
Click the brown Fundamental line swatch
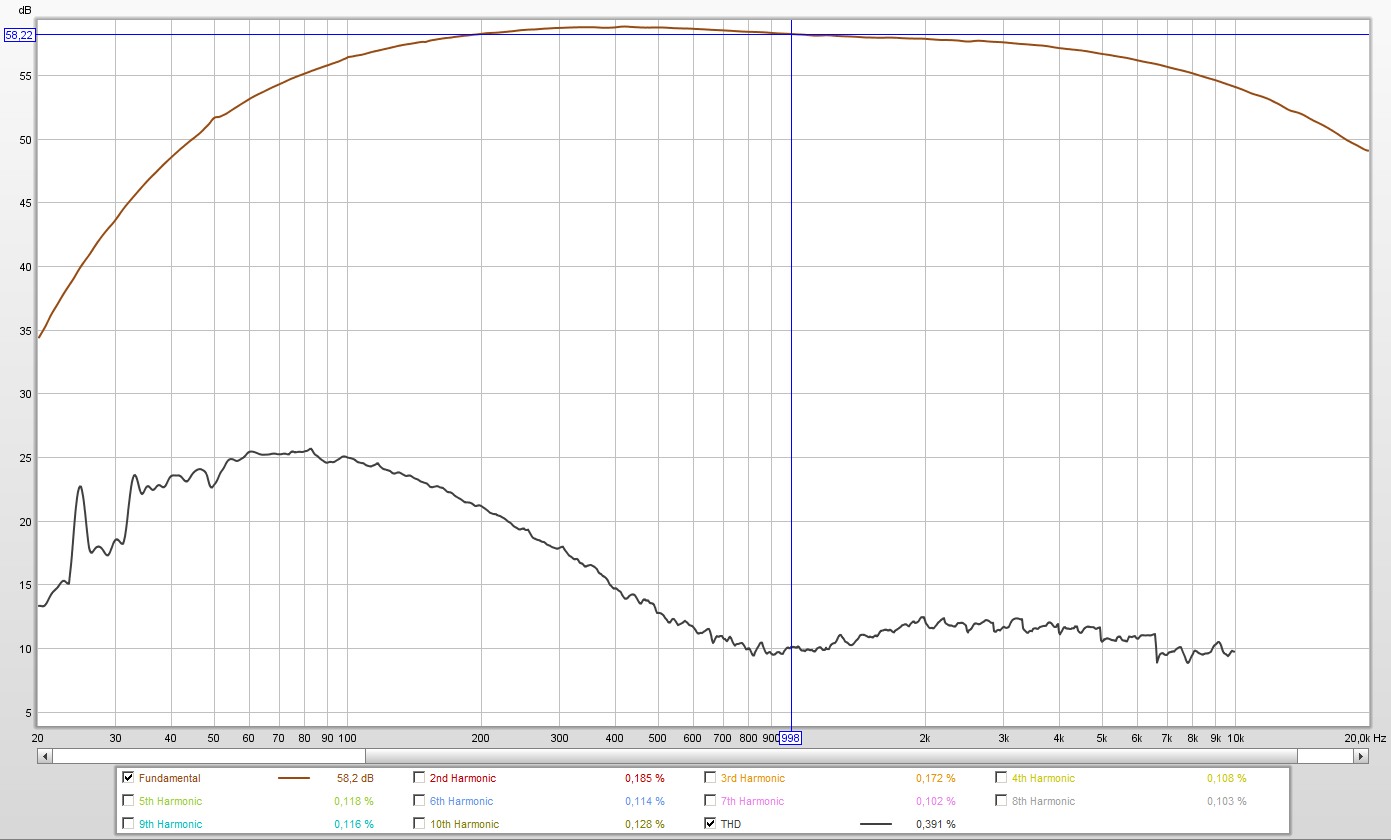point(293,778)
